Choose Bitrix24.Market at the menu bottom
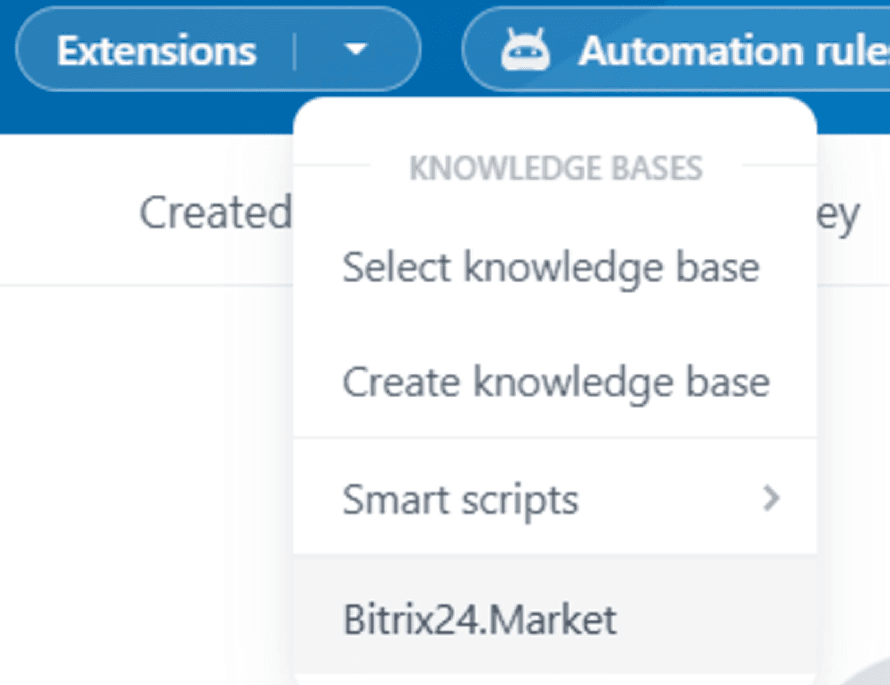The height and width of the screenshot is (685, 890). [480, 619]
